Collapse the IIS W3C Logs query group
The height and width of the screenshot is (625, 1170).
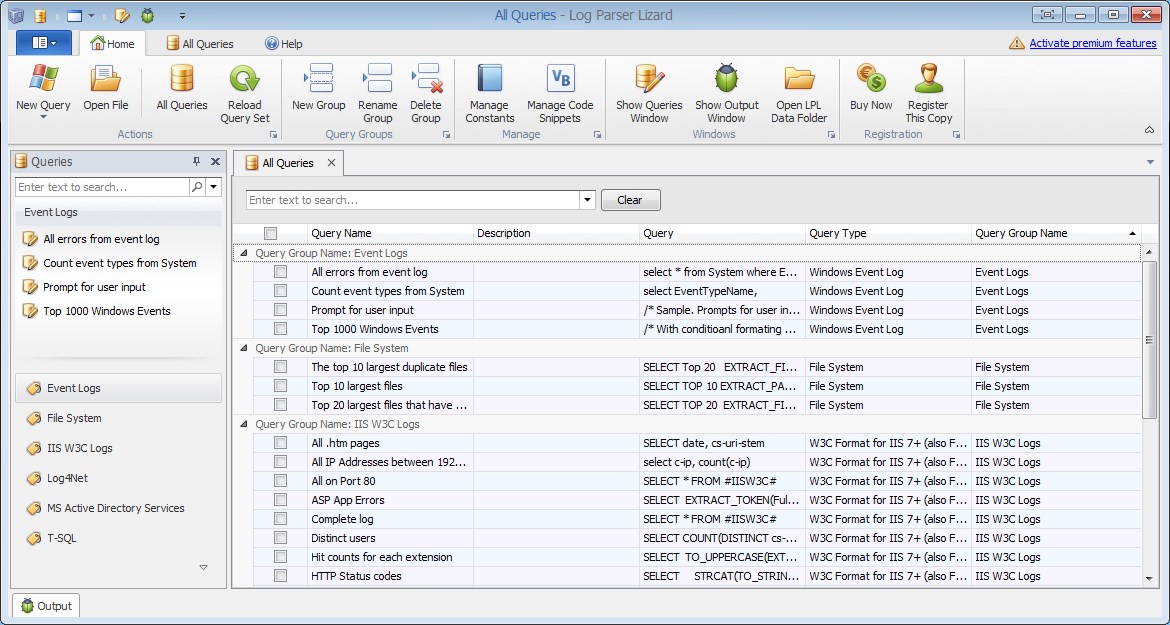[x=243, y=424]
